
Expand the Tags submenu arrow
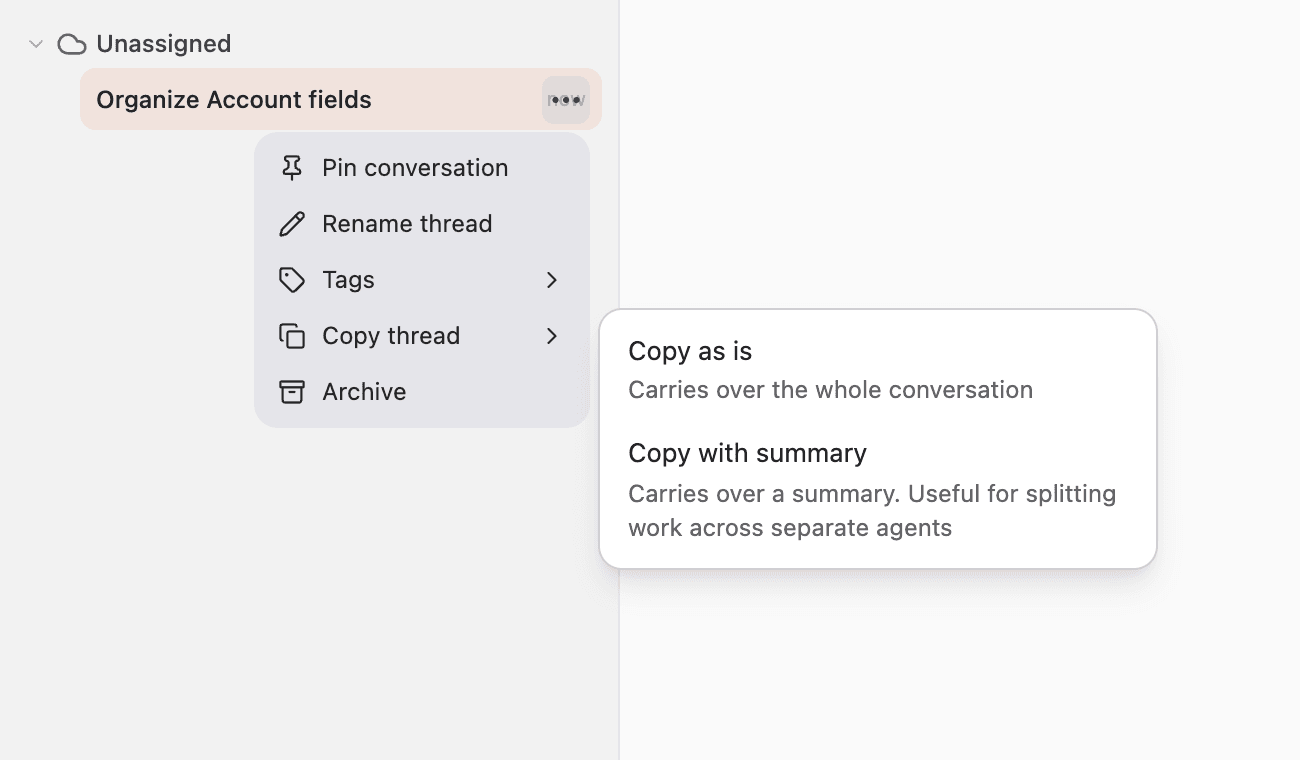click(552, 280)
